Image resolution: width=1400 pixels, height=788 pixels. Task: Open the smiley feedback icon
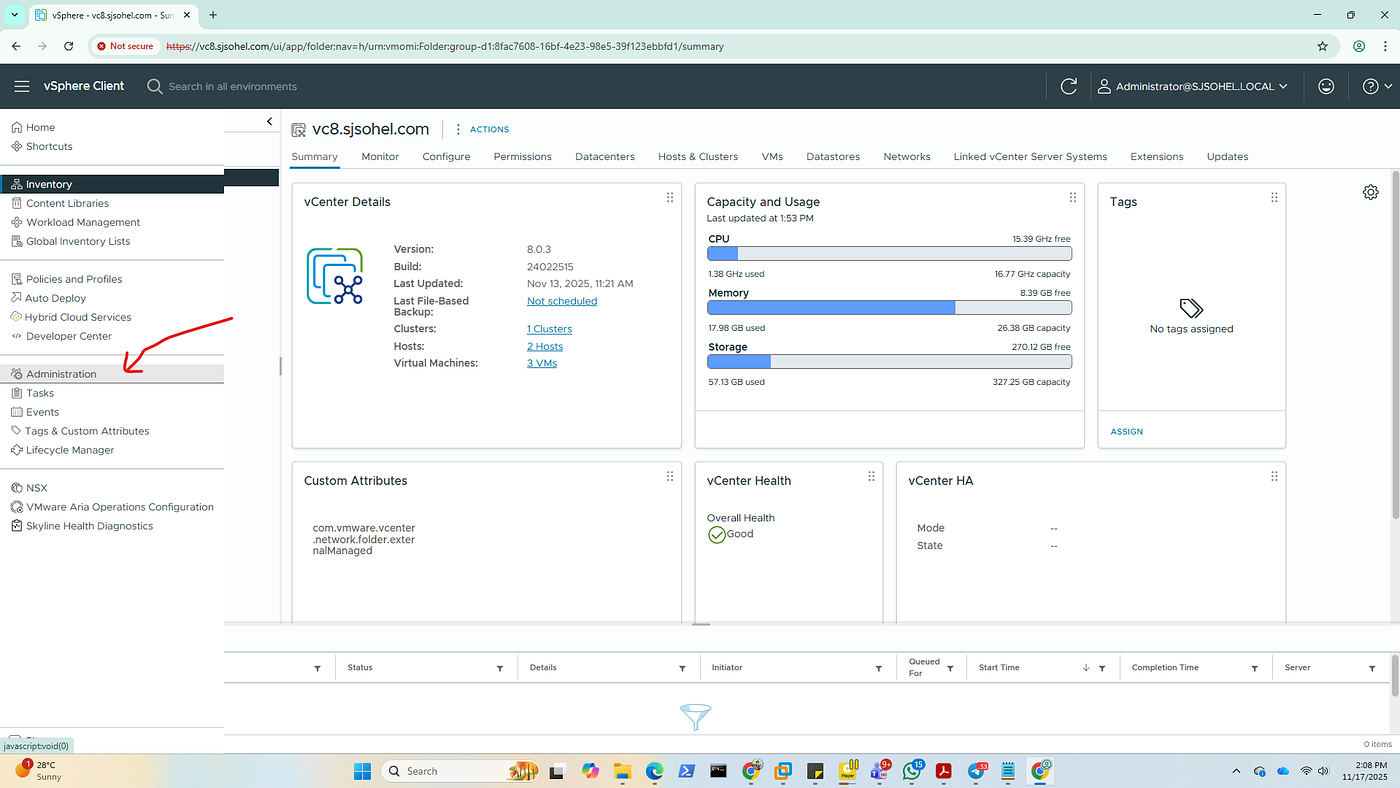pyautogui.click(x=1326, y=86)
